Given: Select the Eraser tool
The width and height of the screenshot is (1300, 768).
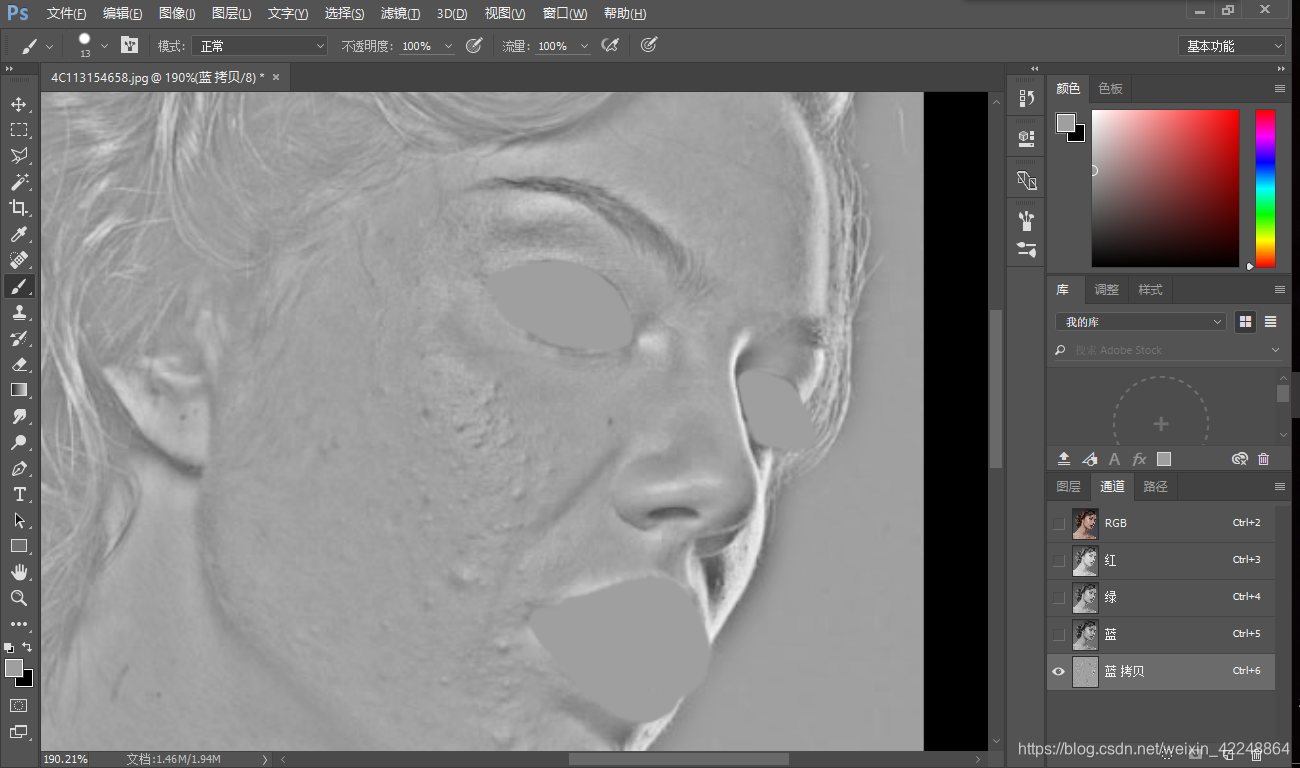Looking at the screenshot, I should [x=19, y=364].
